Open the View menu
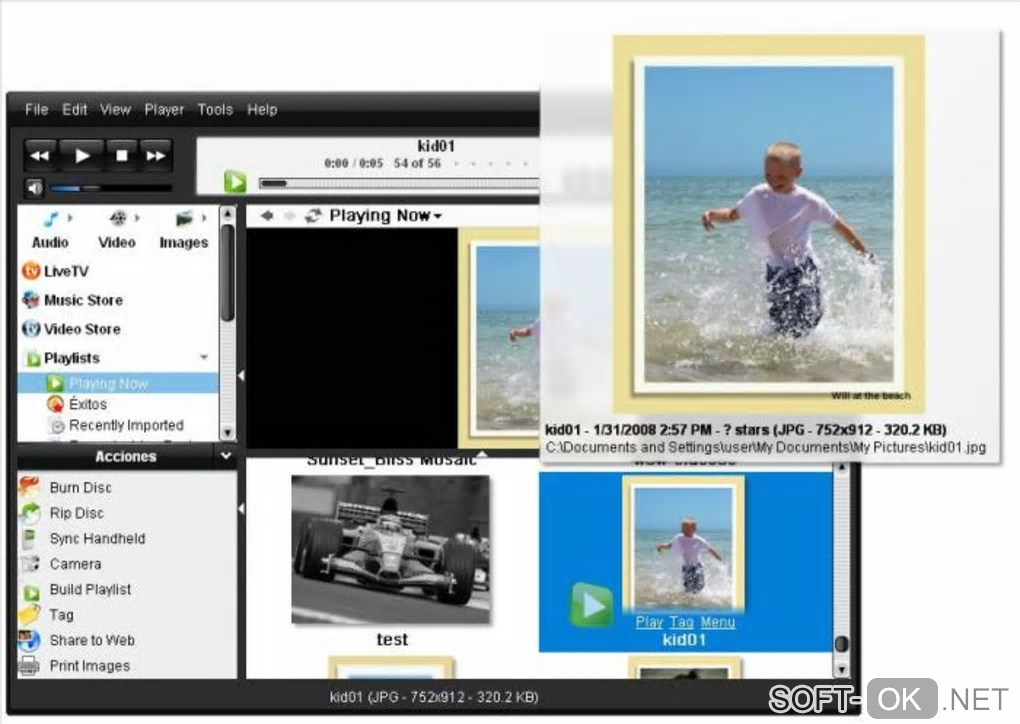The width and height of the screenshot is (1020, 724). pyautogui.click(x=115, y=109)
